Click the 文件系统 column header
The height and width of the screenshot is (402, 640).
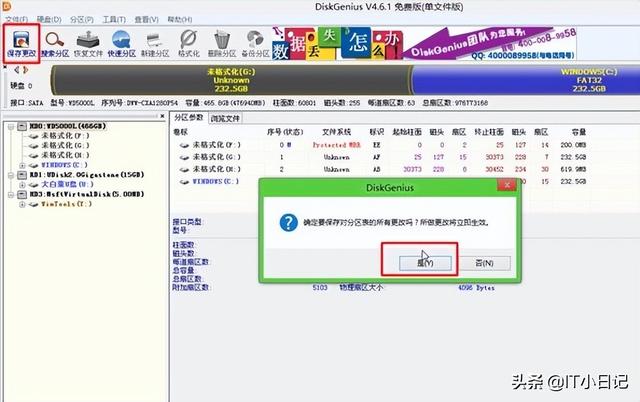pyautogui.click(x=336, y=132)
